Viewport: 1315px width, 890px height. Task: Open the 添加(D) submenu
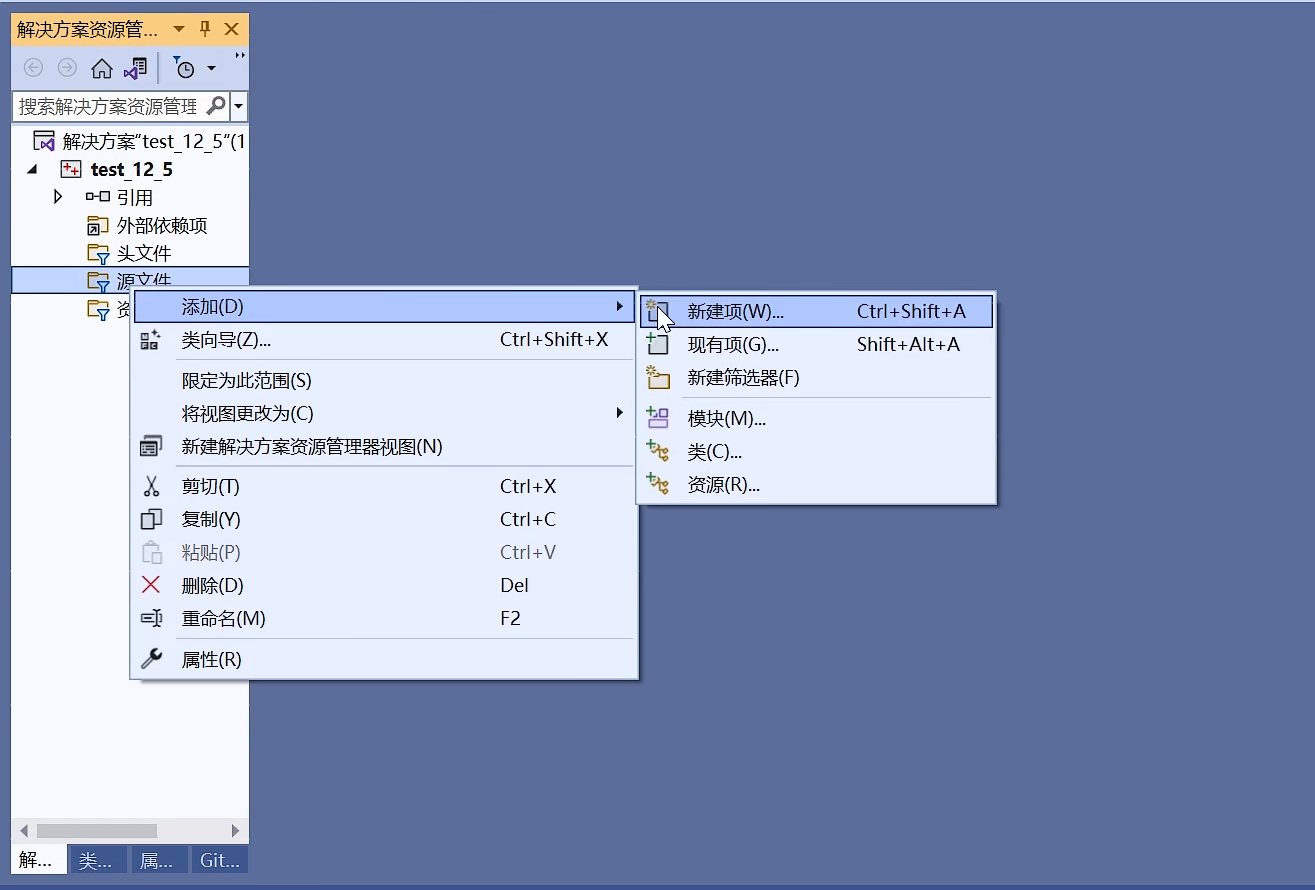point(384,306)
